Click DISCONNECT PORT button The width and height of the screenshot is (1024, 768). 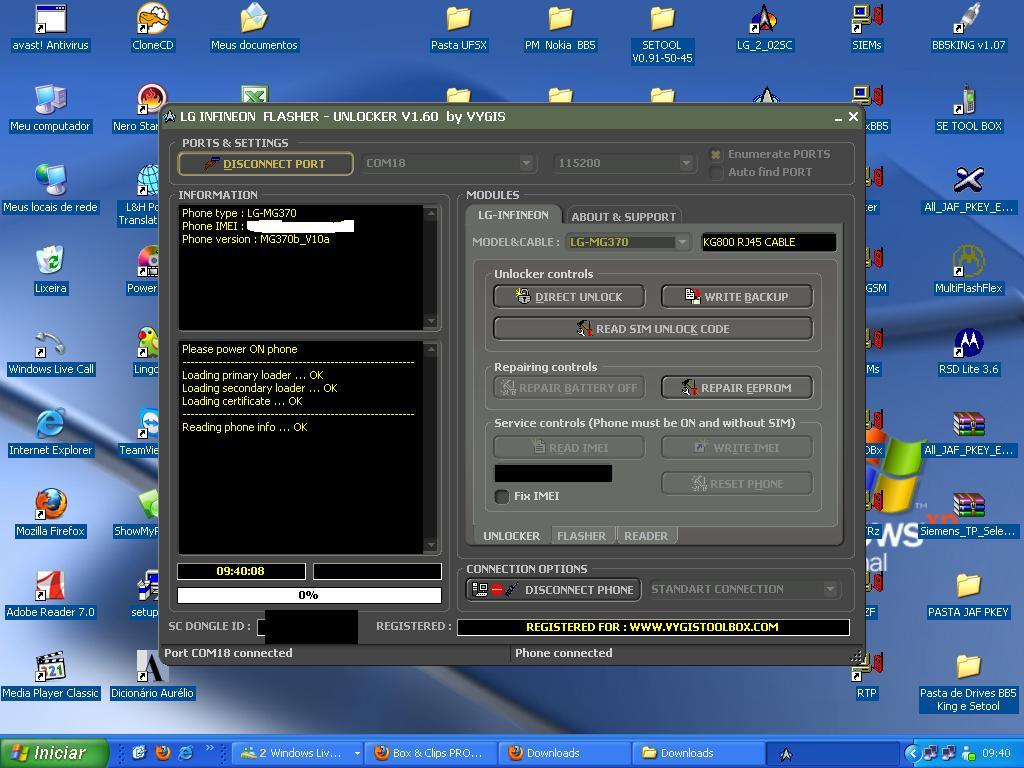click(266, 164)
